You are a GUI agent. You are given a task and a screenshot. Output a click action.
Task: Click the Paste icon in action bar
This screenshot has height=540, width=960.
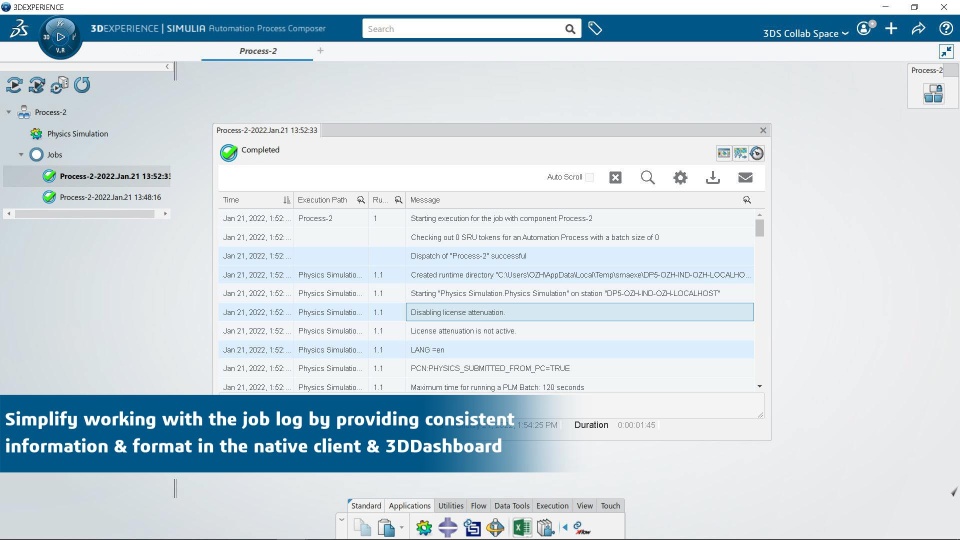pos(386,527)
